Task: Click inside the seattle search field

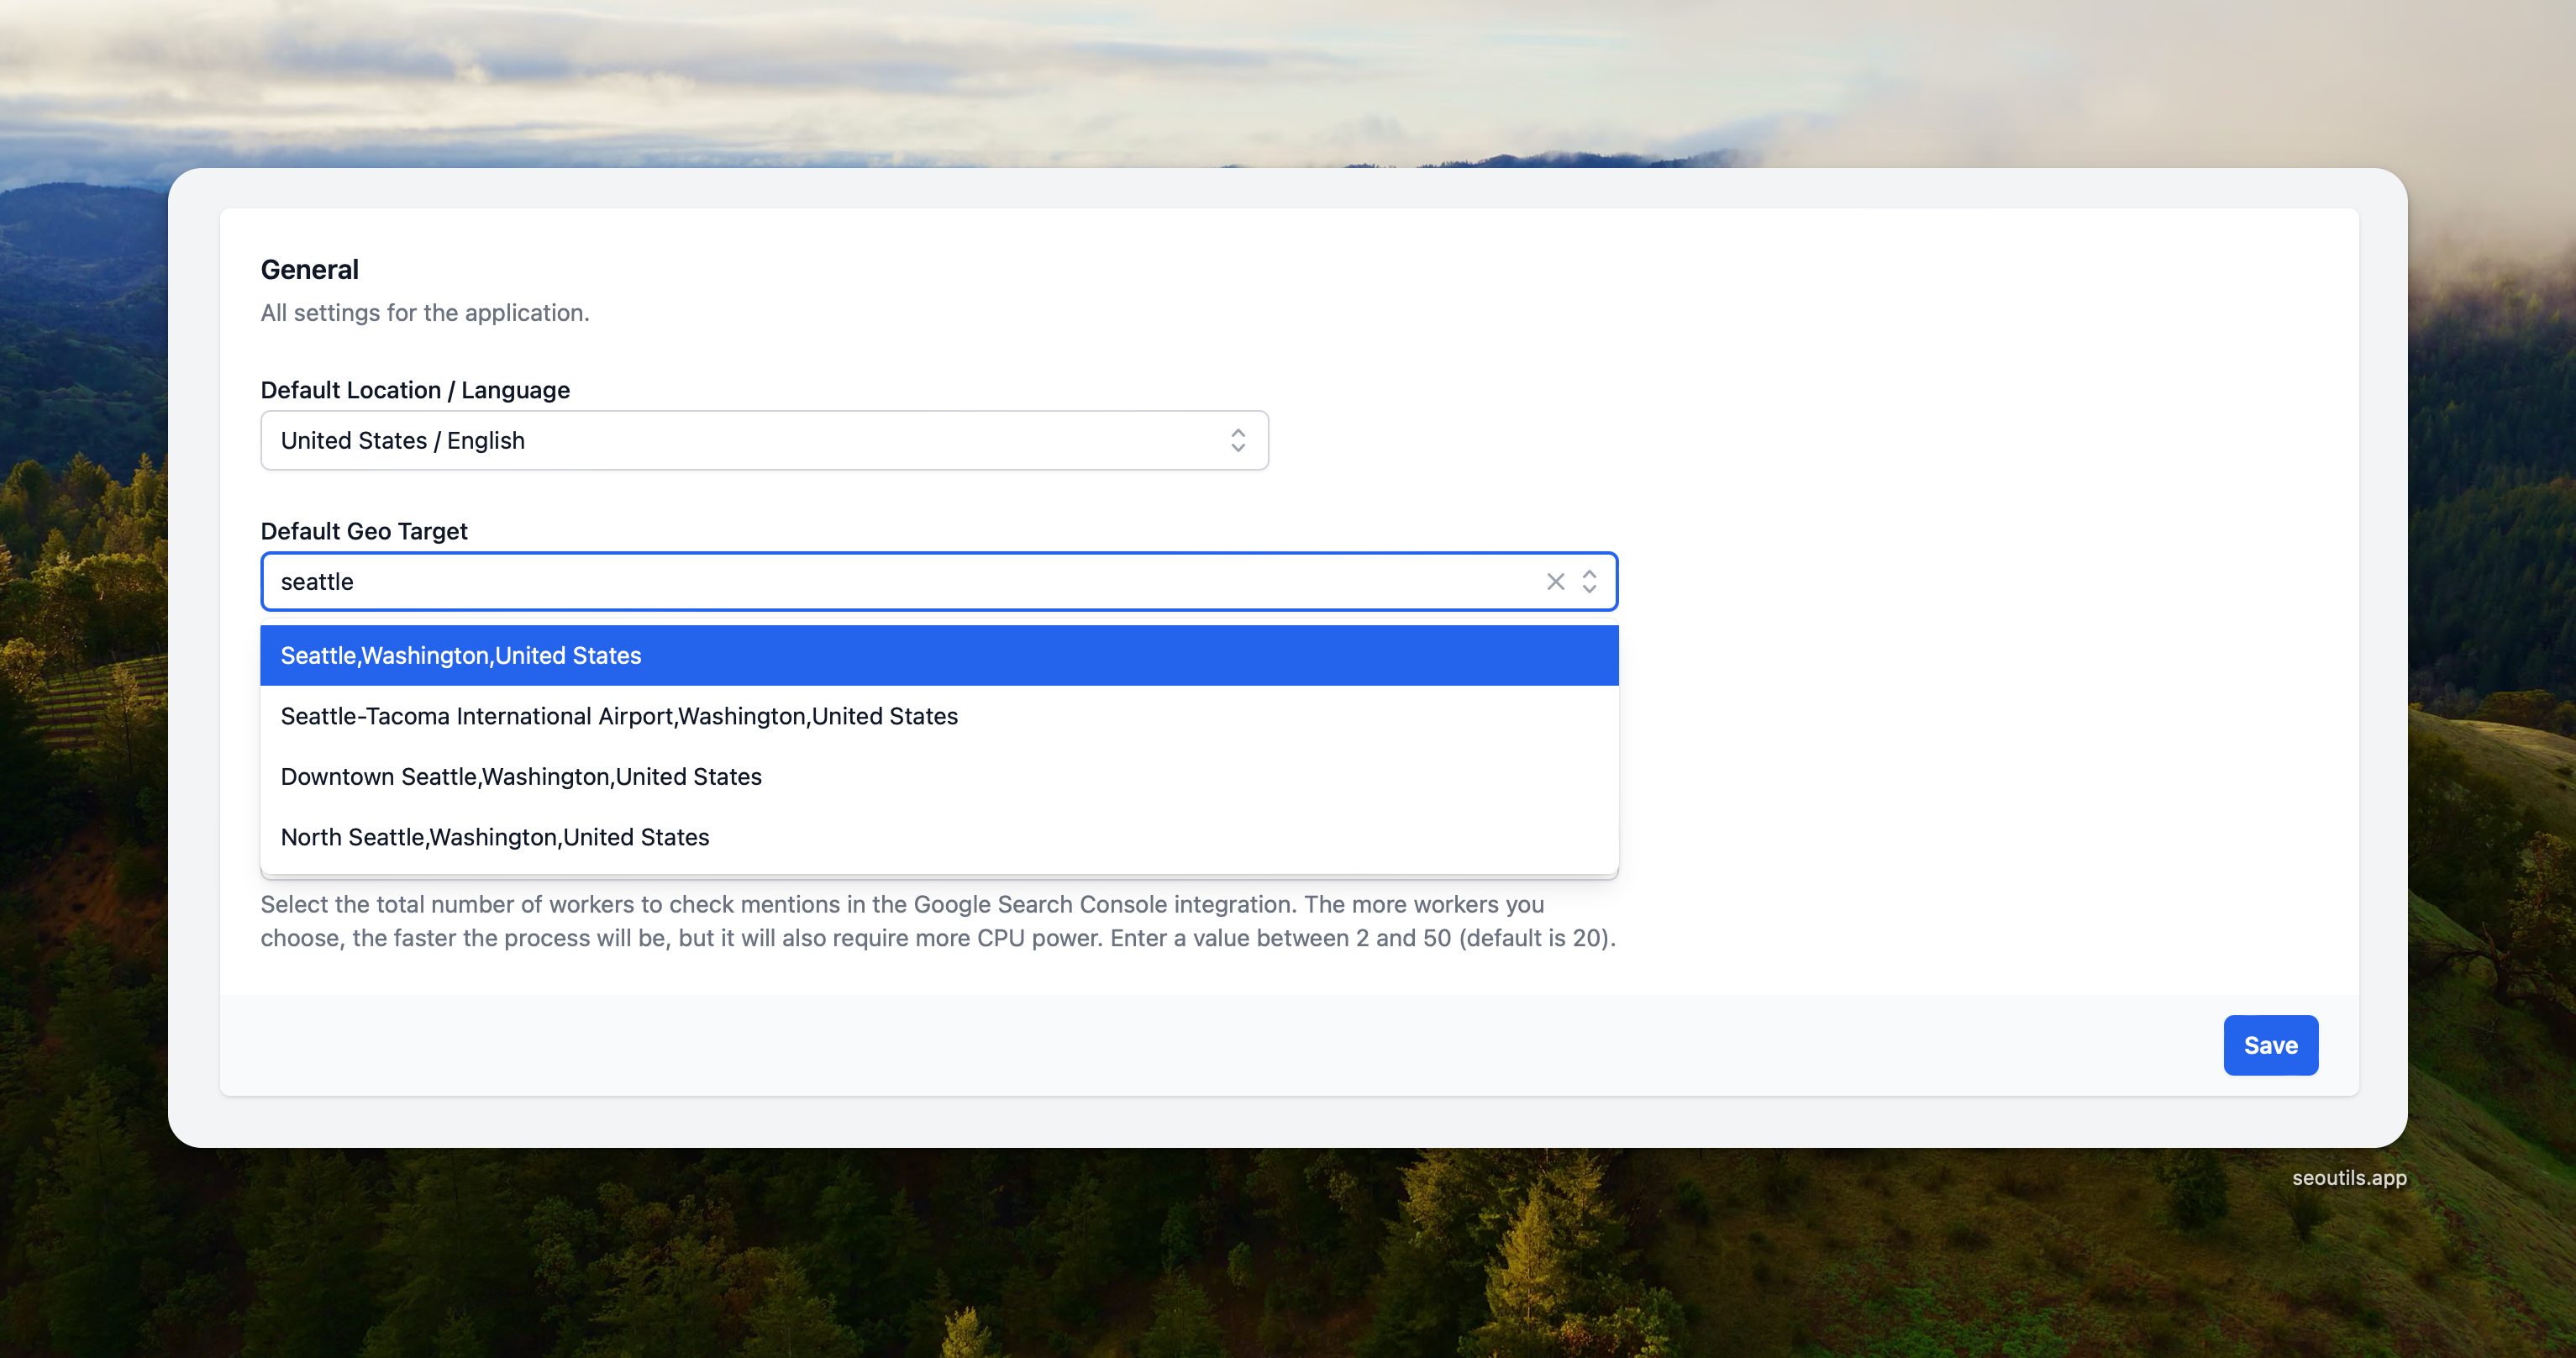Action: pos(900,582)
